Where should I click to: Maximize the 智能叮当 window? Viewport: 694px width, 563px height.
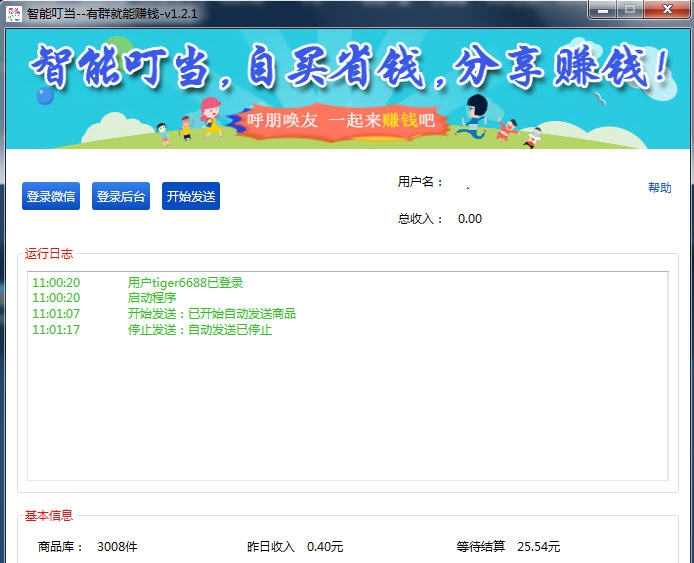630,10
